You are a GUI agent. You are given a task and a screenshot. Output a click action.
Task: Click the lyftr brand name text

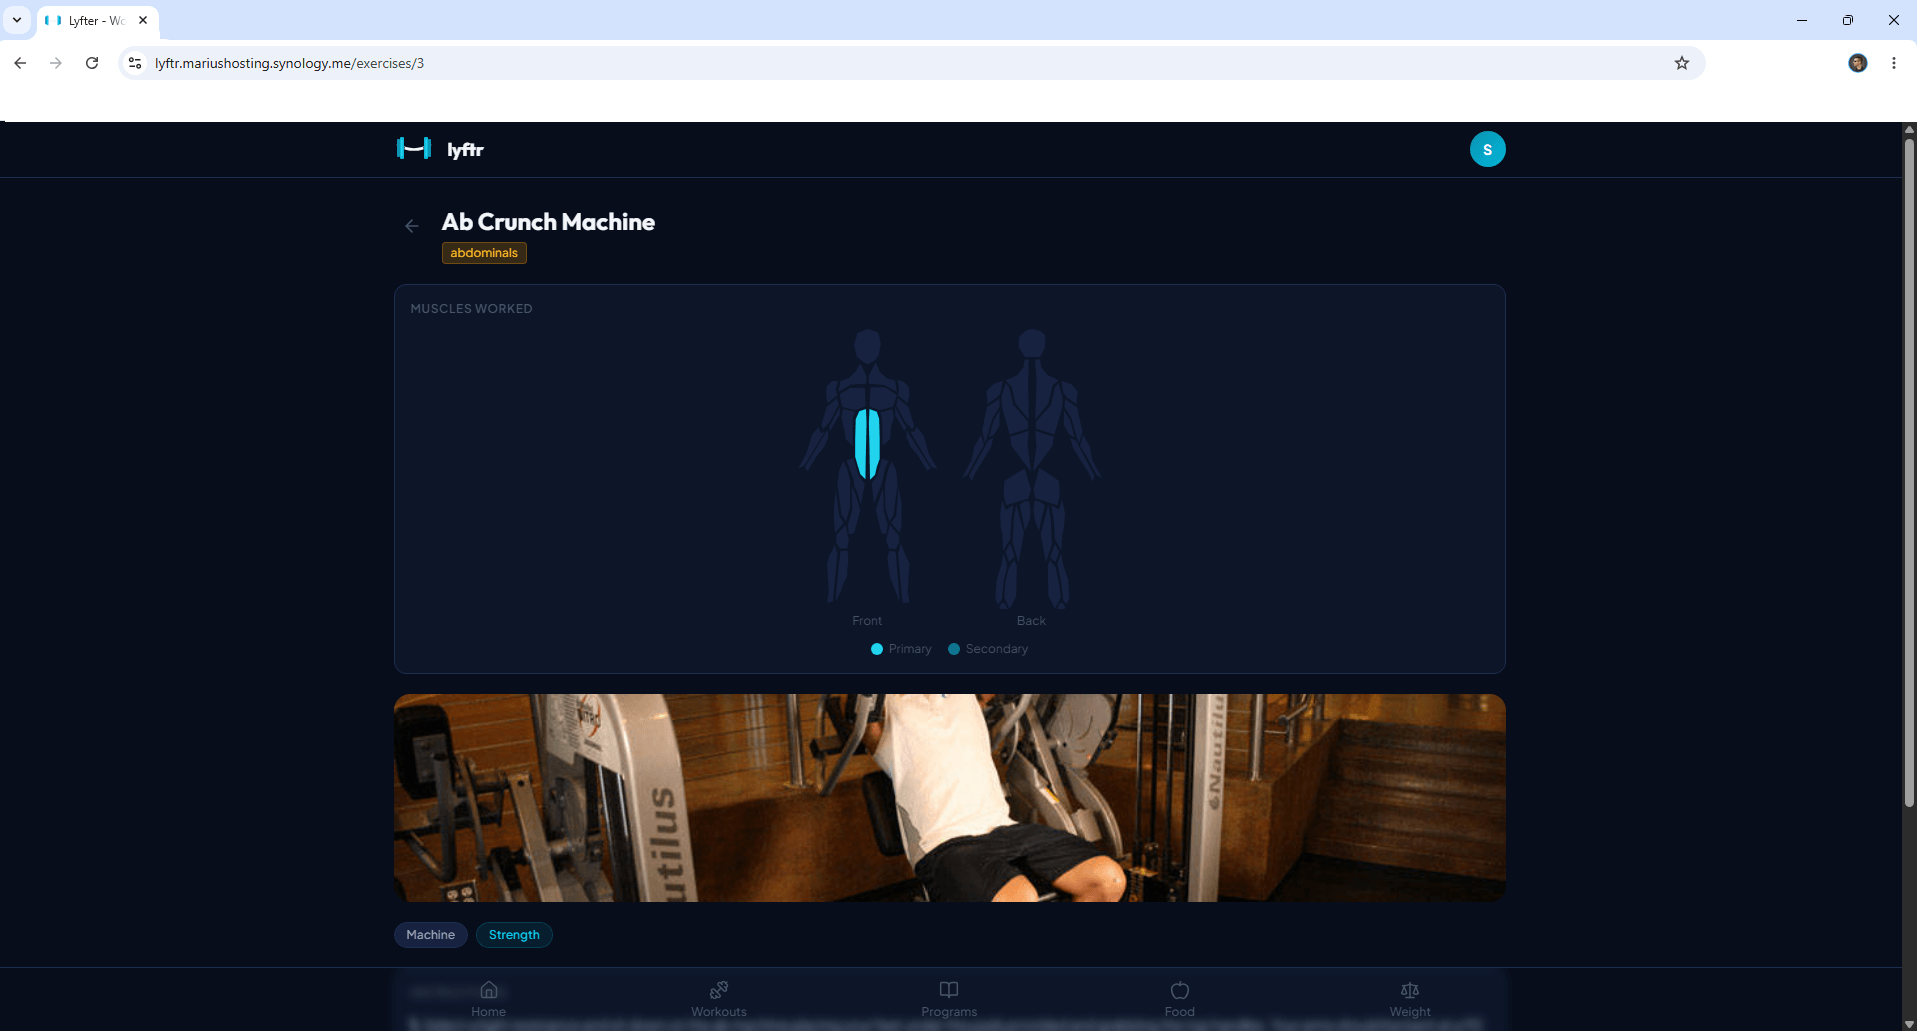[x=465, y=150]
